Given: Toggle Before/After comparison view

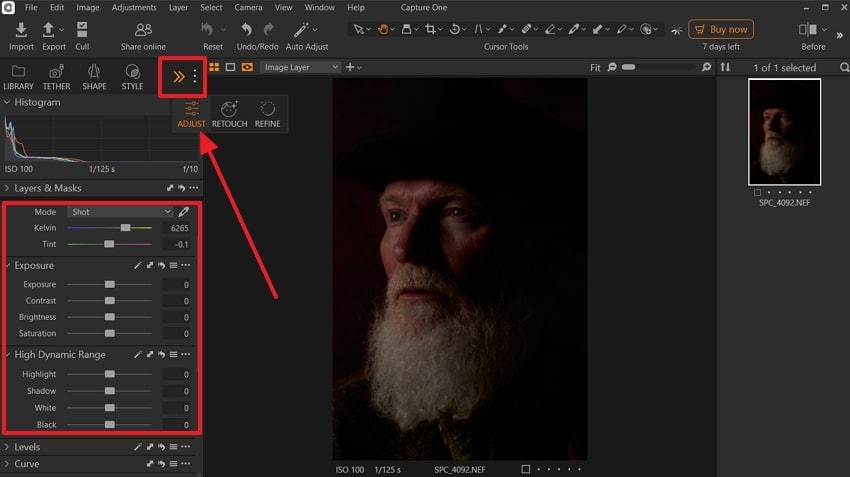Looking at the screenshot, I should click(807, 29).
